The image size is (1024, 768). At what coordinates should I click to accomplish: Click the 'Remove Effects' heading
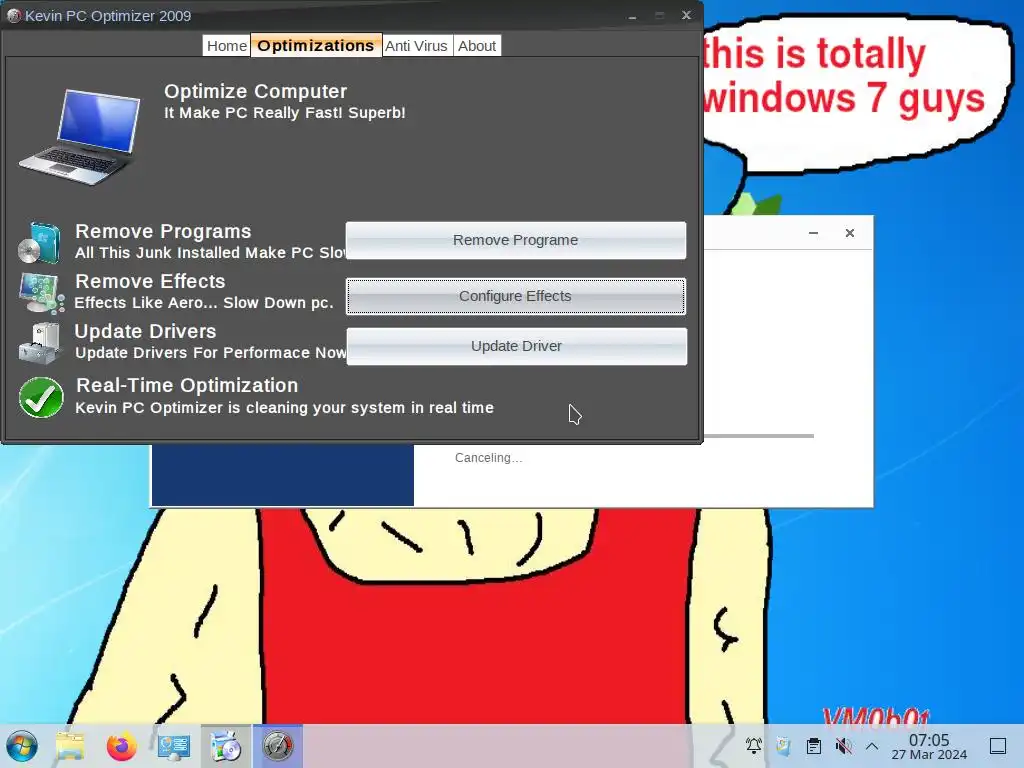tap(150, 281)
